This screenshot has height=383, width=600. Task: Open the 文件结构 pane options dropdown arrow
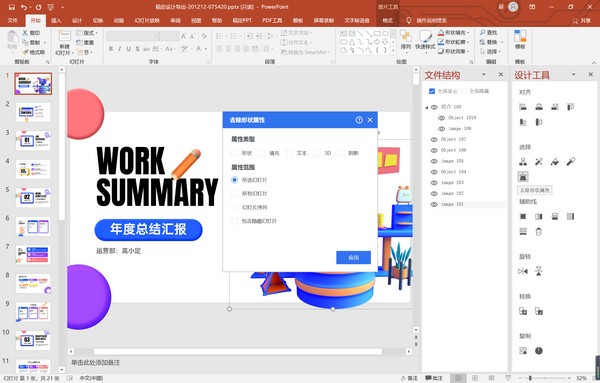point(484,74)
